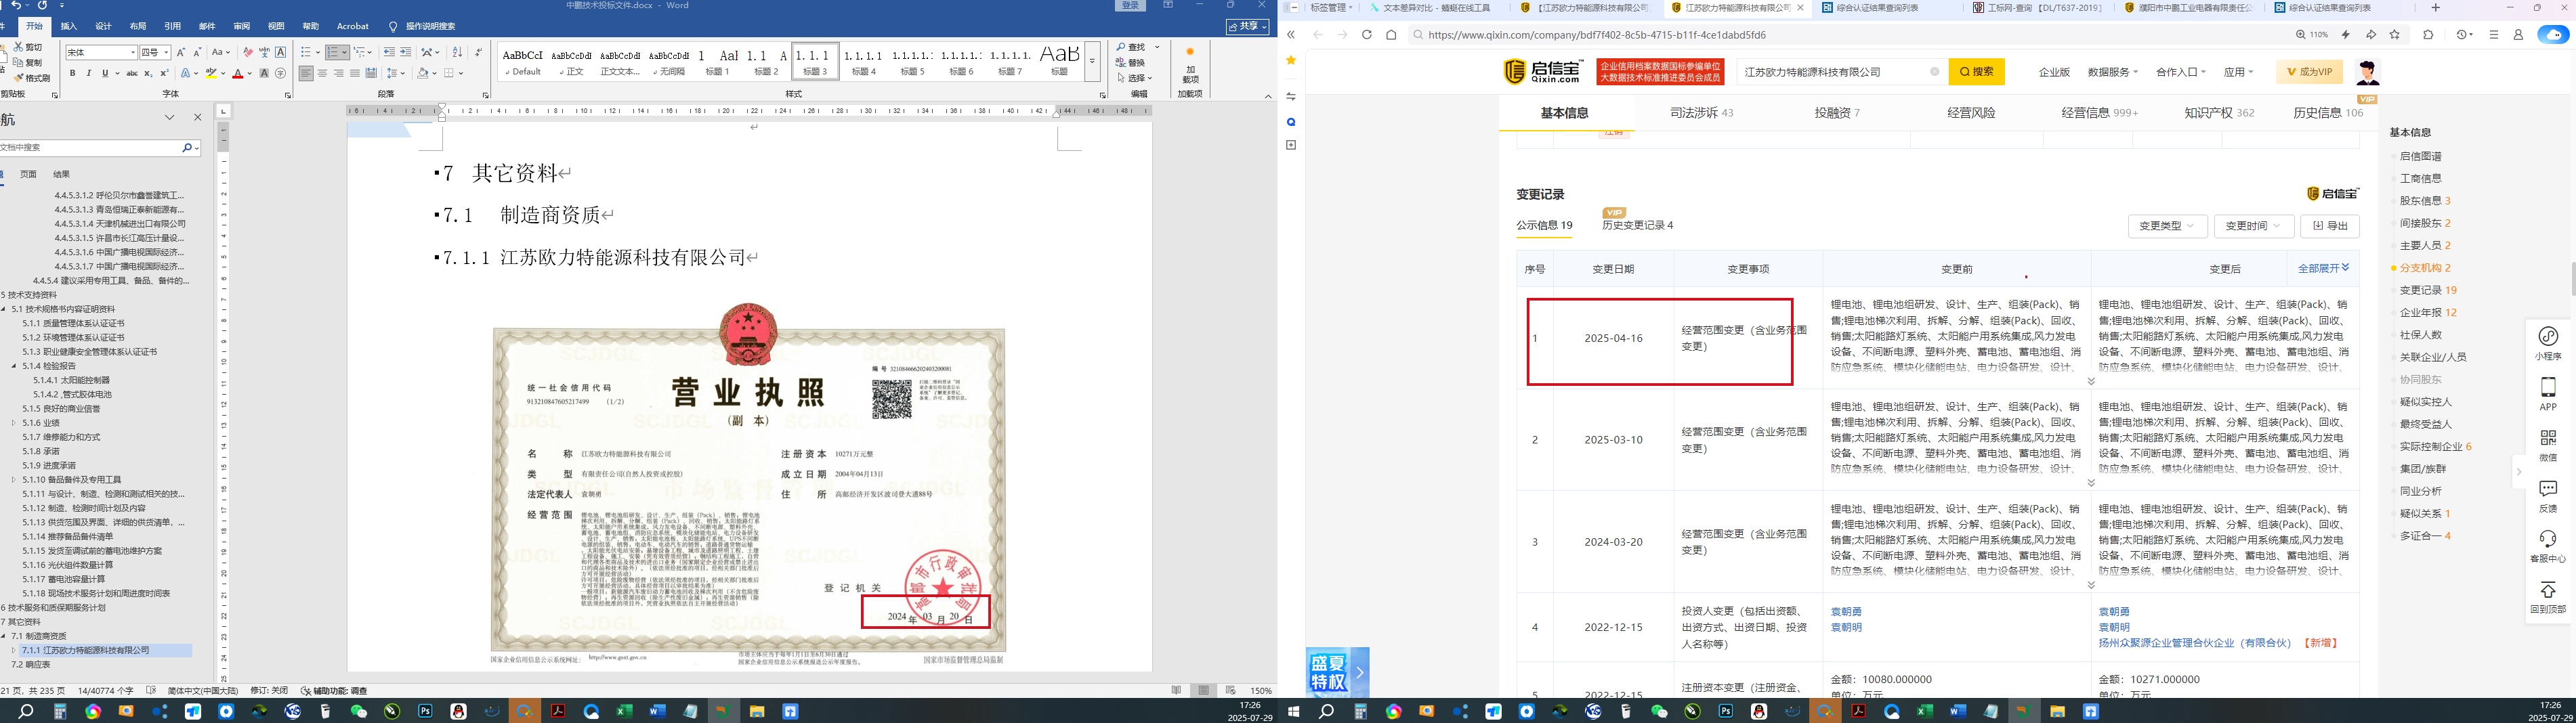The height and width of the screenshot is (723, 2576).
Task: Open the Add-ins (加载项) button
Action: point(1190,65)
